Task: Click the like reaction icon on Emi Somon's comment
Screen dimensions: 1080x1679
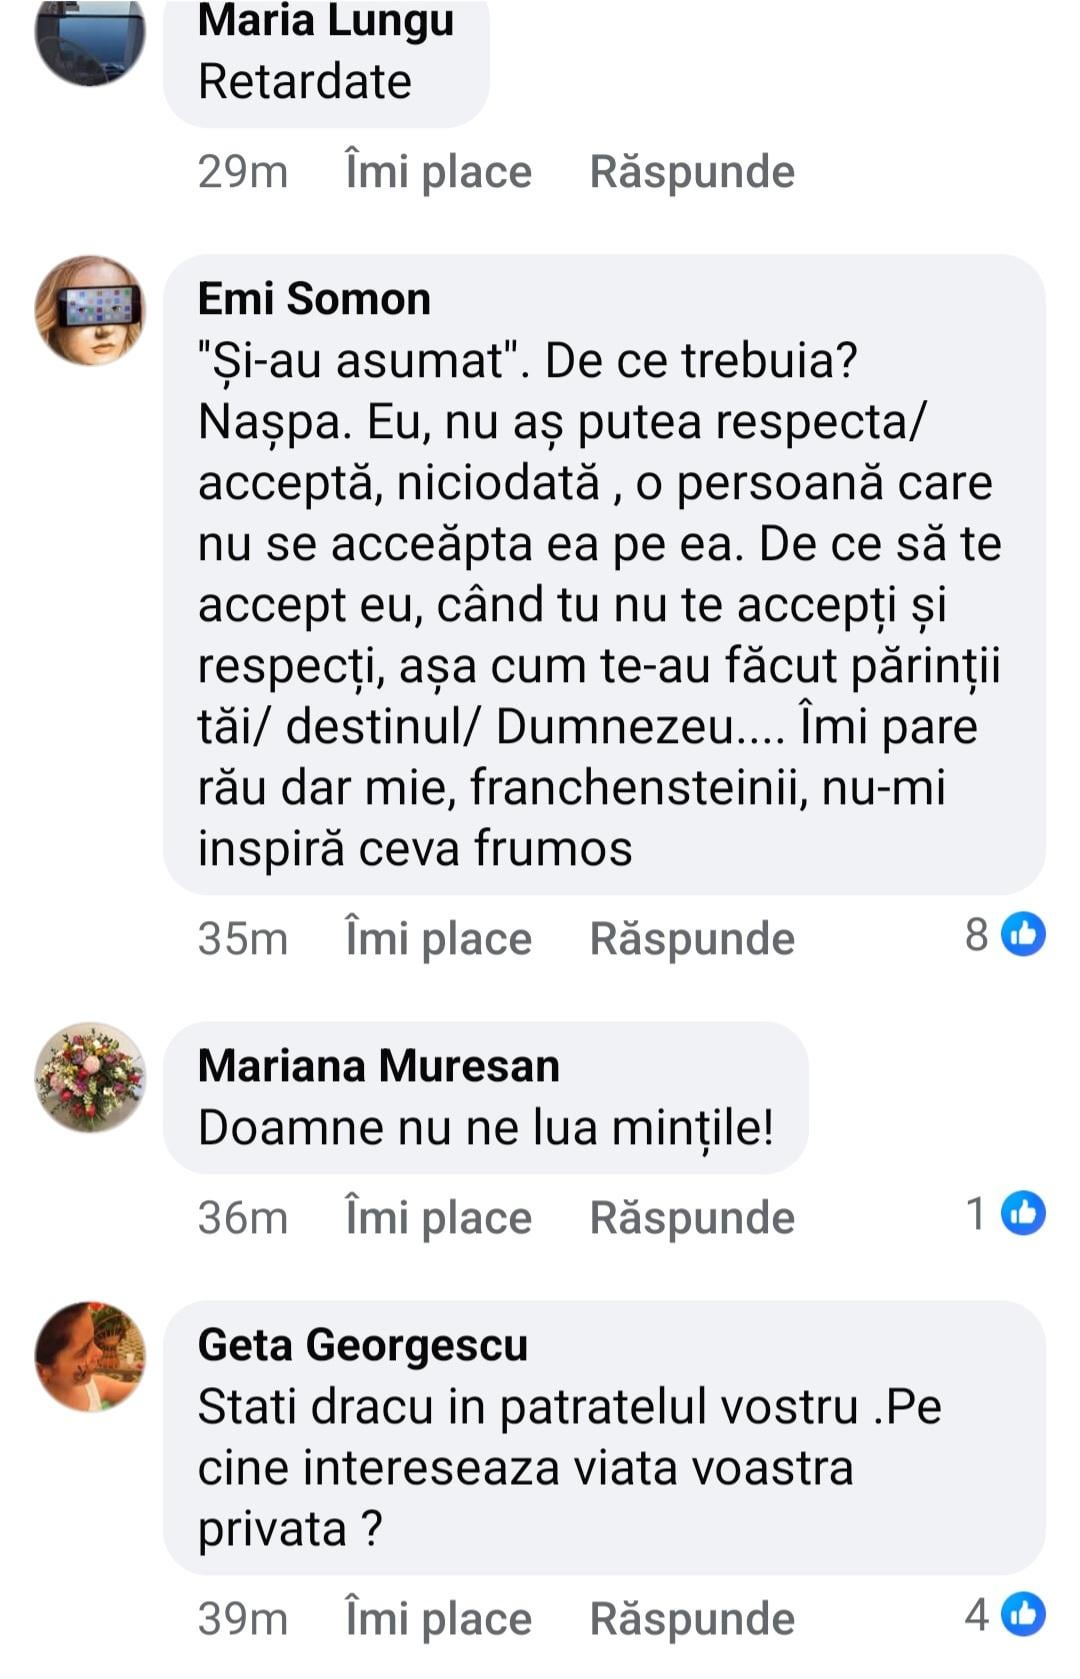Action: click(1023, 935)
